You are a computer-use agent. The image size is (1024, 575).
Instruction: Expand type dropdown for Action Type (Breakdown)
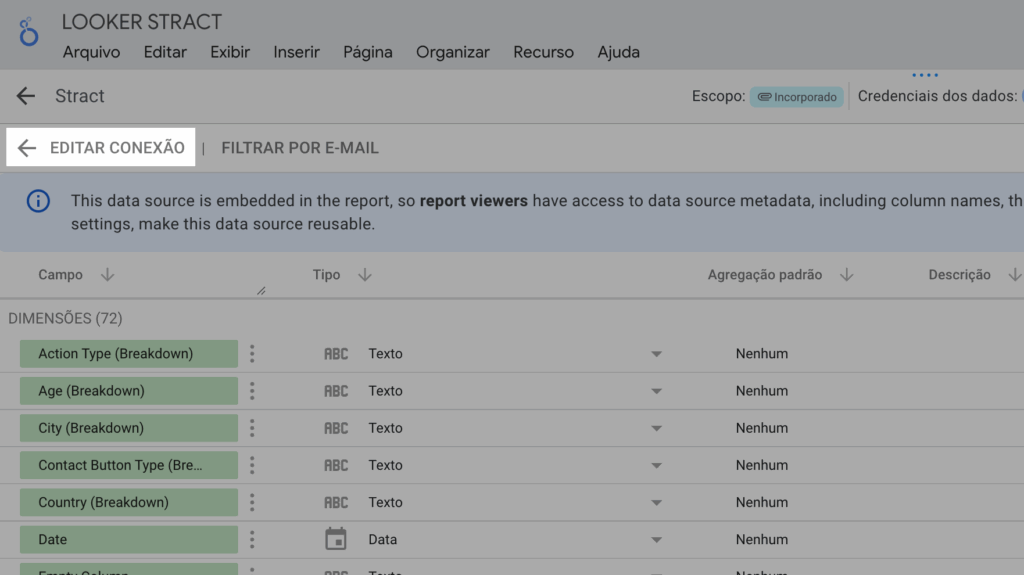pyautogui.click(x=656, y=354)
